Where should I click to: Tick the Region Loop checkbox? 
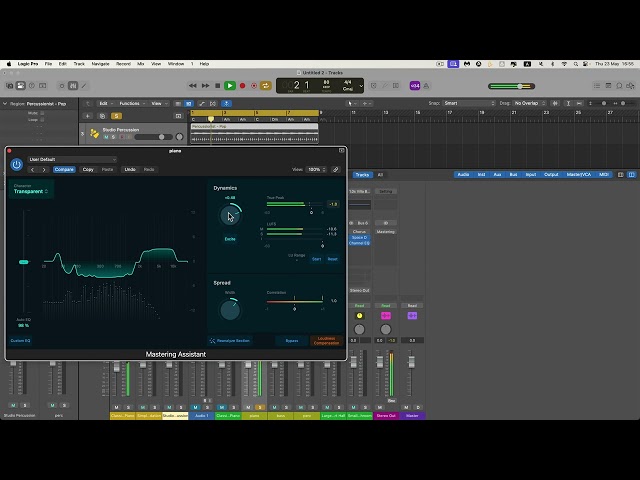point(42,120)
